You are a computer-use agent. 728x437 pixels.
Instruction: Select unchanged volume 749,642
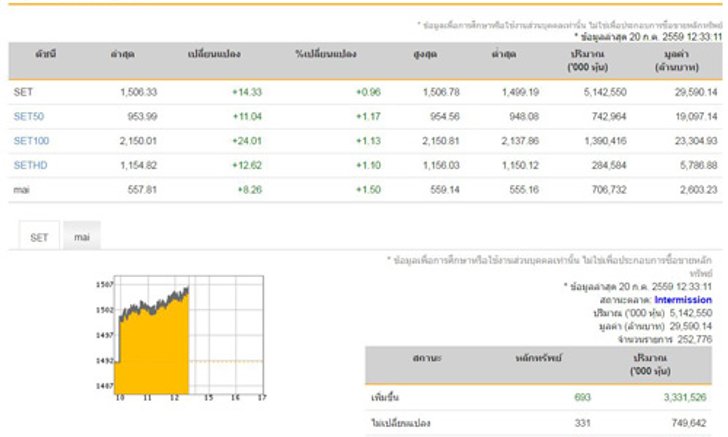(x=689, y=423)
